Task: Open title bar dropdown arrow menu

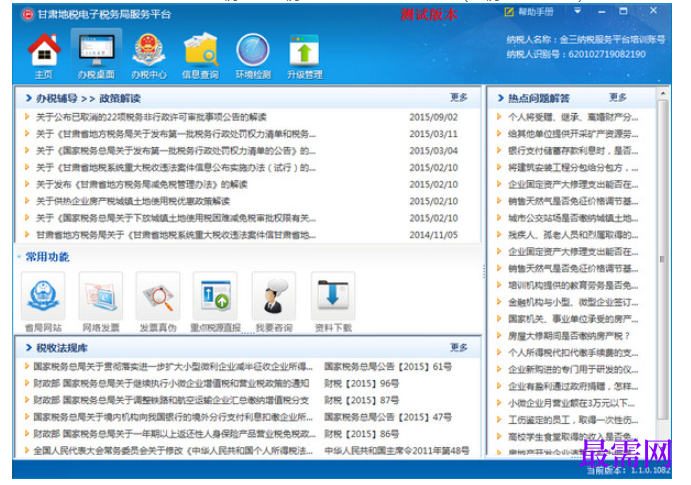Action: pyautogui.click(x=577, y=11)
